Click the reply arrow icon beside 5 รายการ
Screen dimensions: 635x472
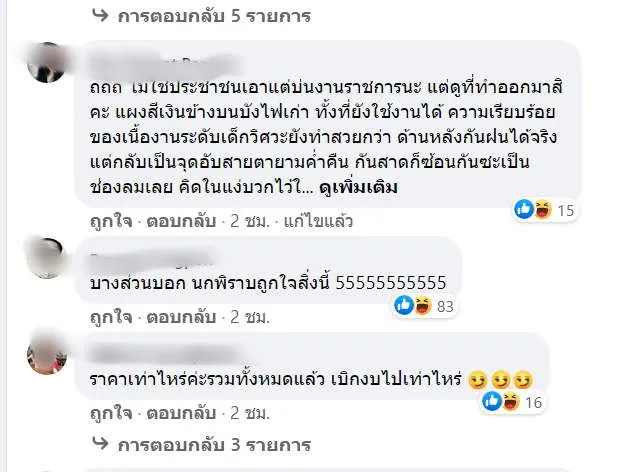point(100,15)
